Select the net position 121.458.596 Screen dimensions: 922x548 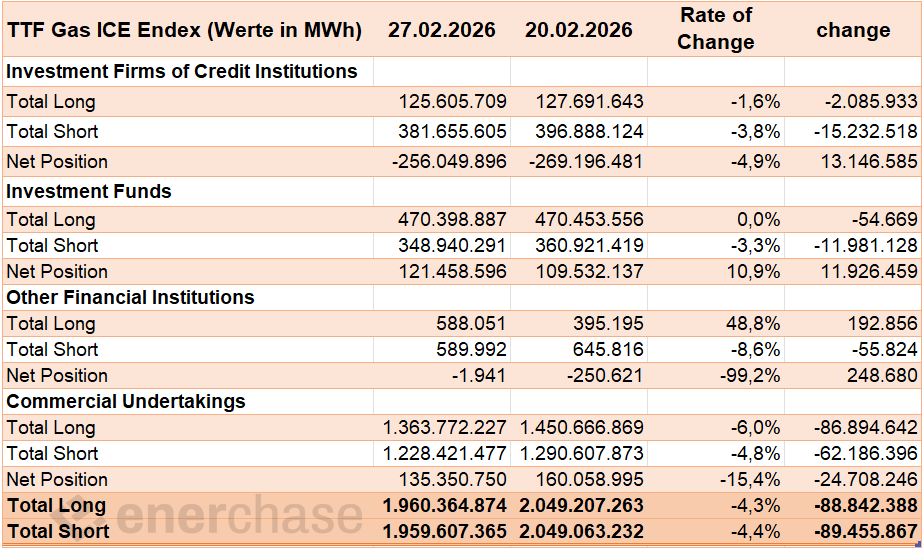click(x=453, y=271)
